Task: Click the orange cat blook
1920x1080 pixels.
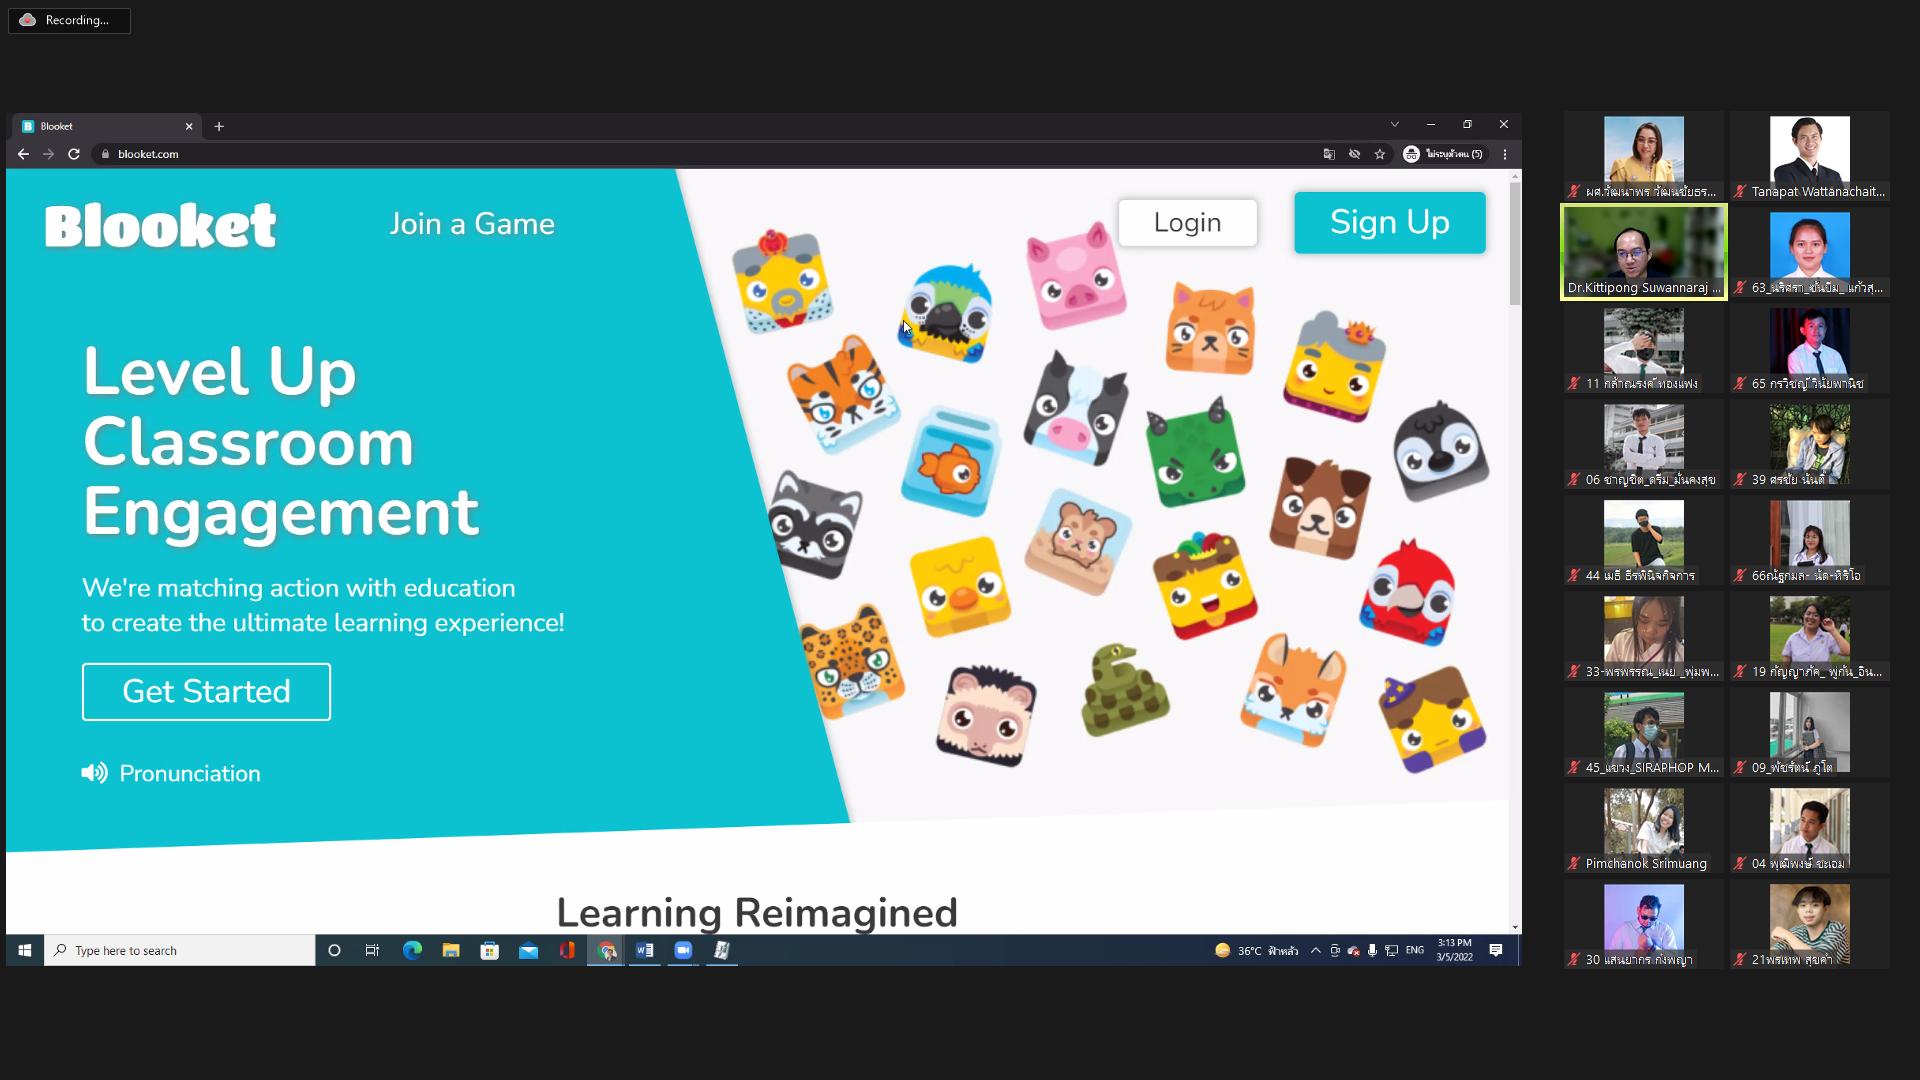Action: pyautogui.click(x=1210, y=329)
